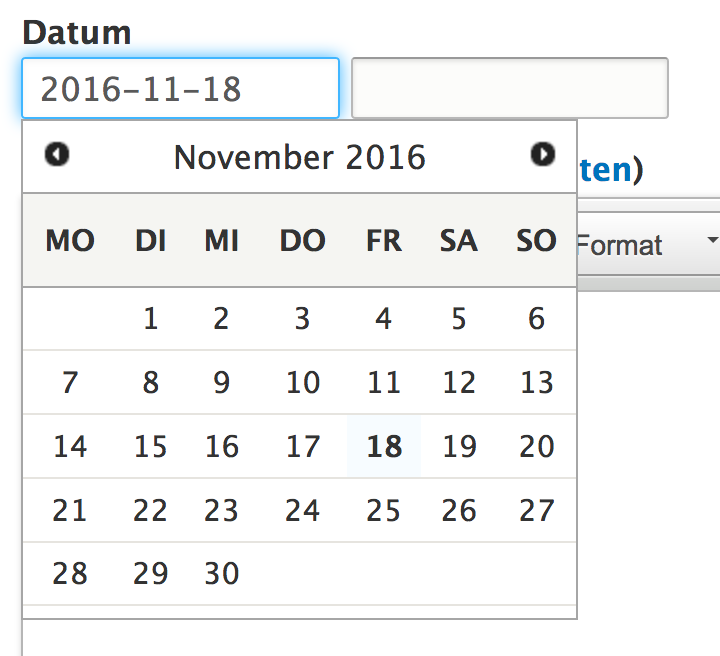Select day 30 in the calendar
Viewport: 720px width, 656px height.
221,574
